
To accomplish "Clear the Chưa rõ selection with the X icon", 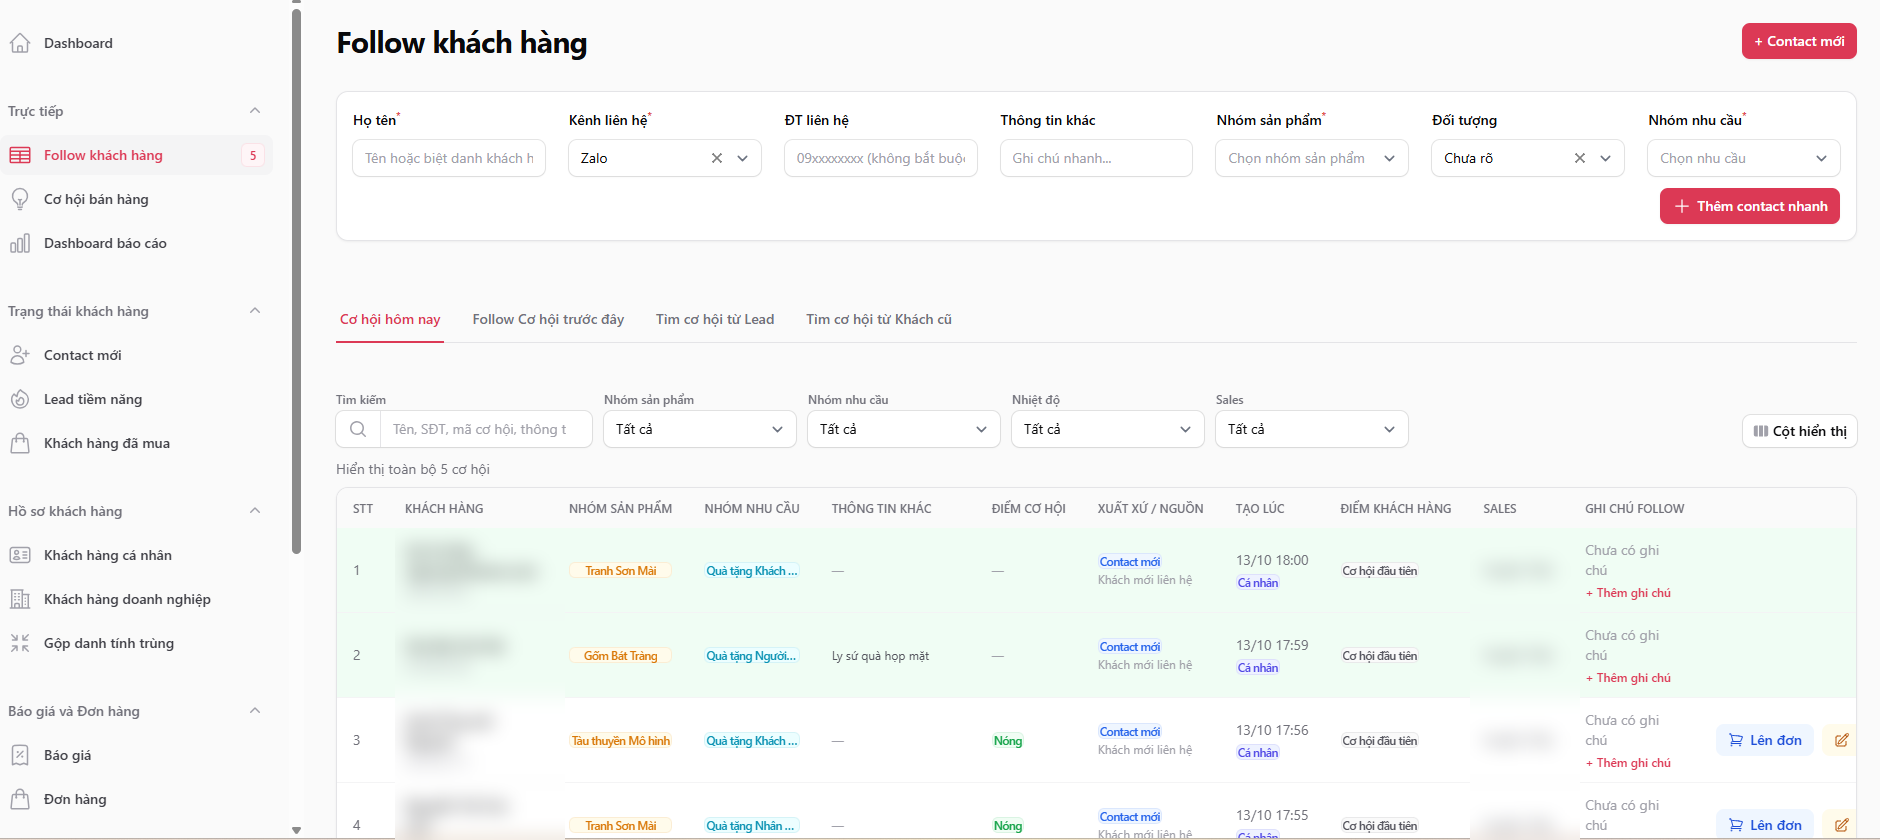I will coord(1580,158).
